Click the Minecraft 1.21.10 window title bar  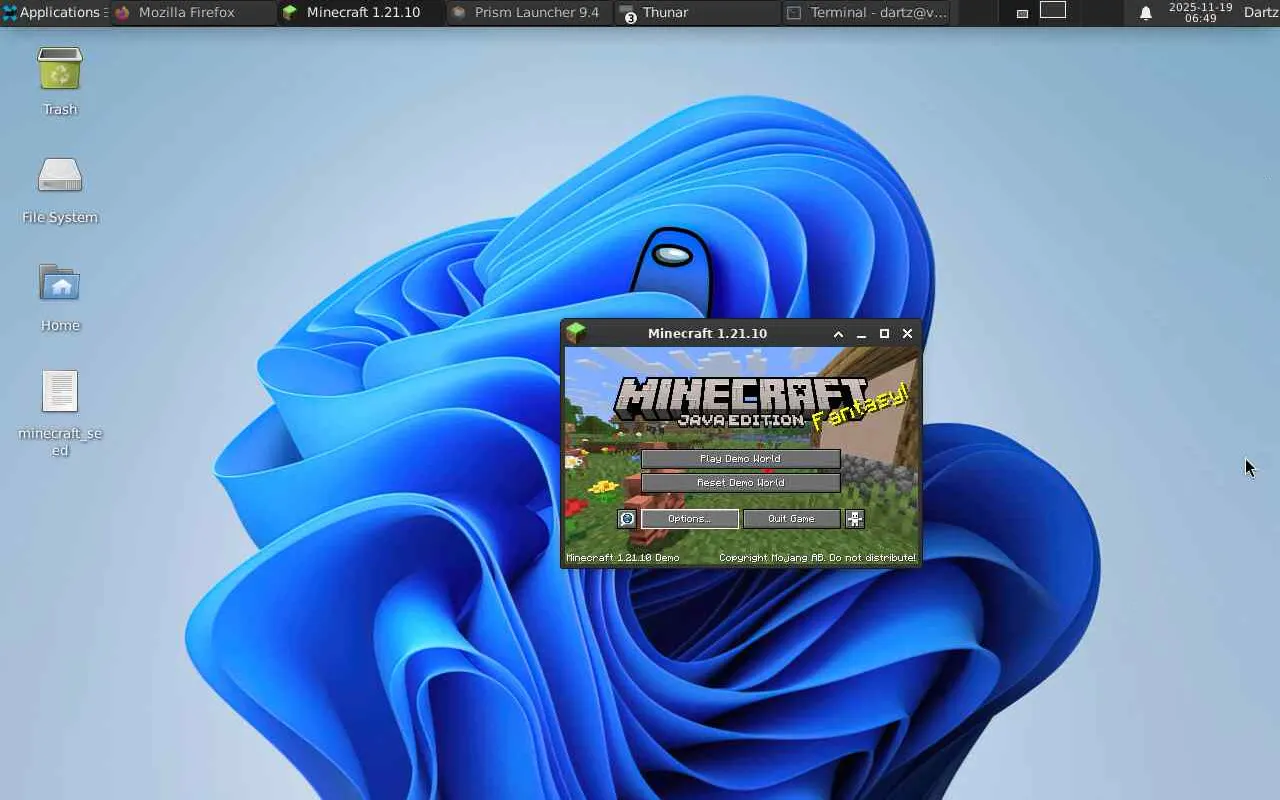tap(707, 334)
